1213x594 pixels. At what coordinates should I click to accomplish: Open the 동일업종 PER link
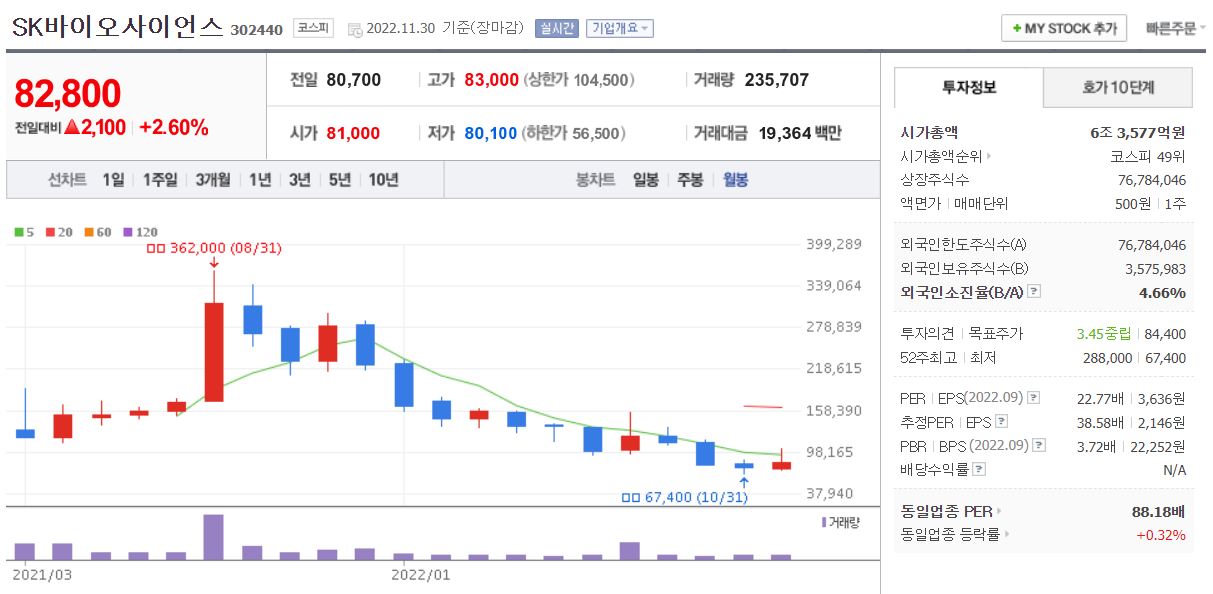pos(950,511)
